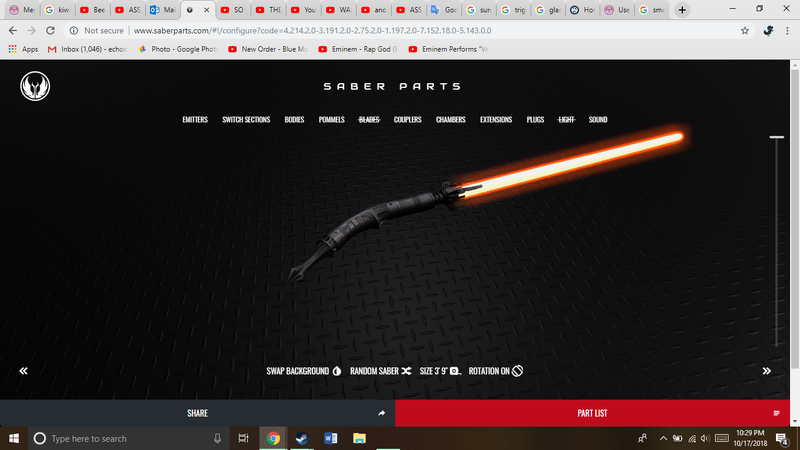
Task: Go to next saber with right double-arrow
Action: click(x=767, y=371)
